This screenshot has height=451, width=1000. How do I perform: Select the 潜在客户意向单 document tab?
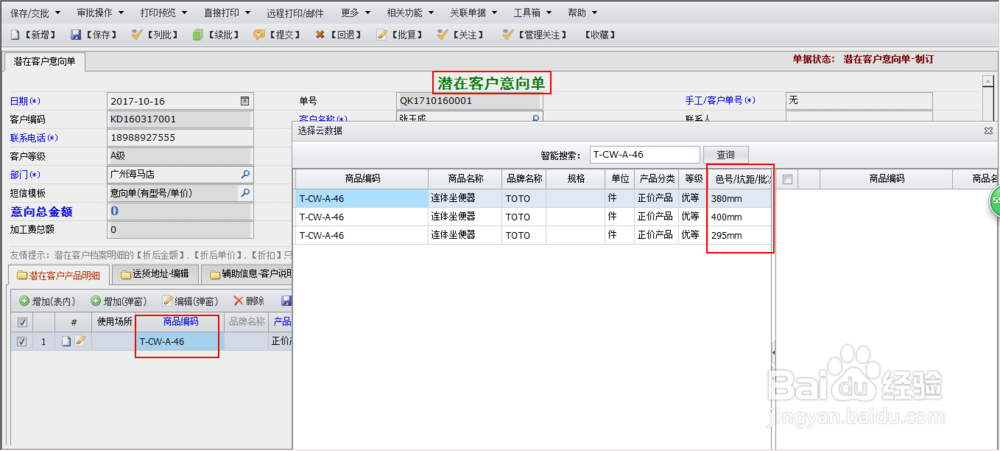pyautogui.click(x=45, y=62)
